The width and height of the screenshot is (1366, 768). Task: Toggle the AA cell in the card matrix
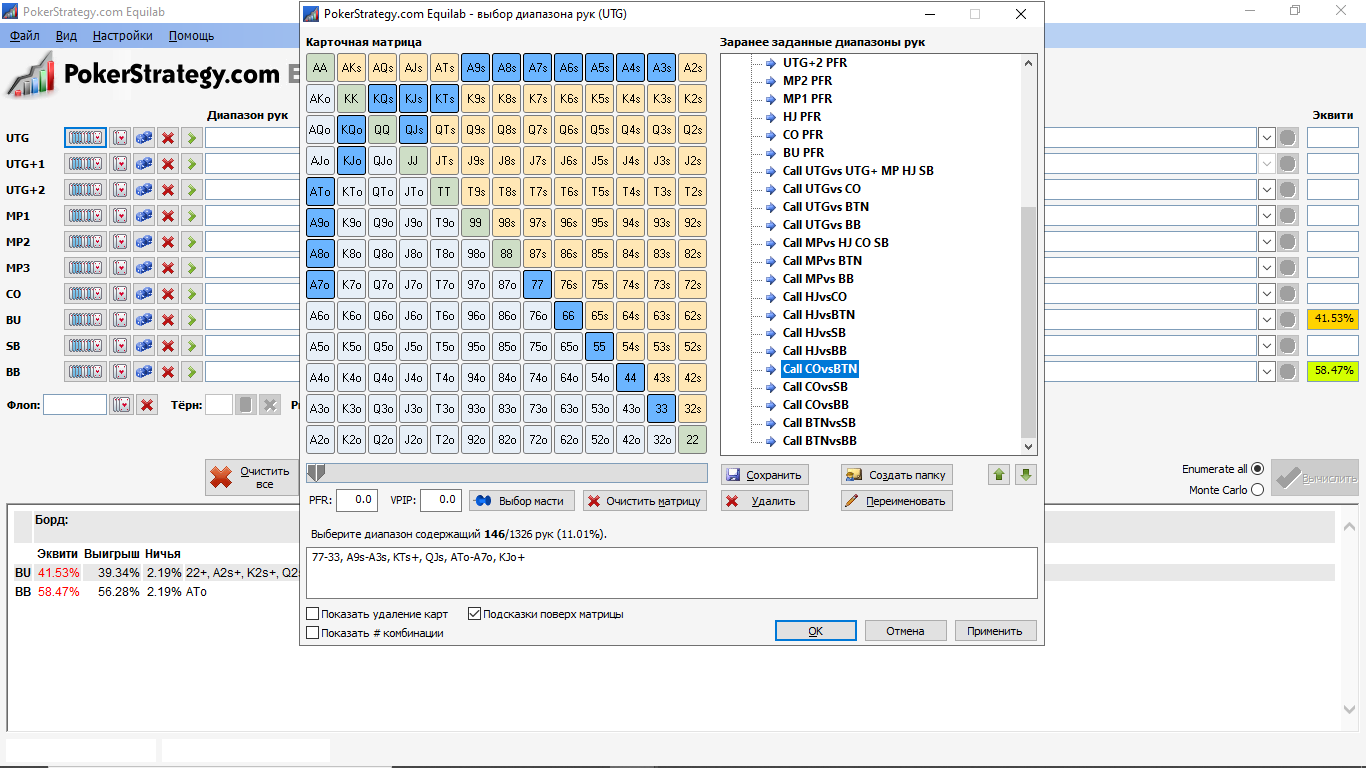[320, 68]
